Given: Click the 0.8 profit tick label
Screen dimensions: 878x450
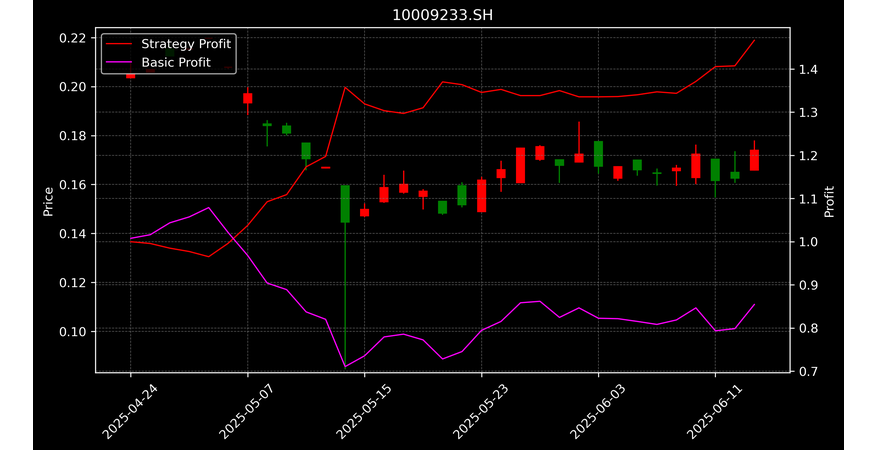Looking at the screenshot, I should 807,329.
